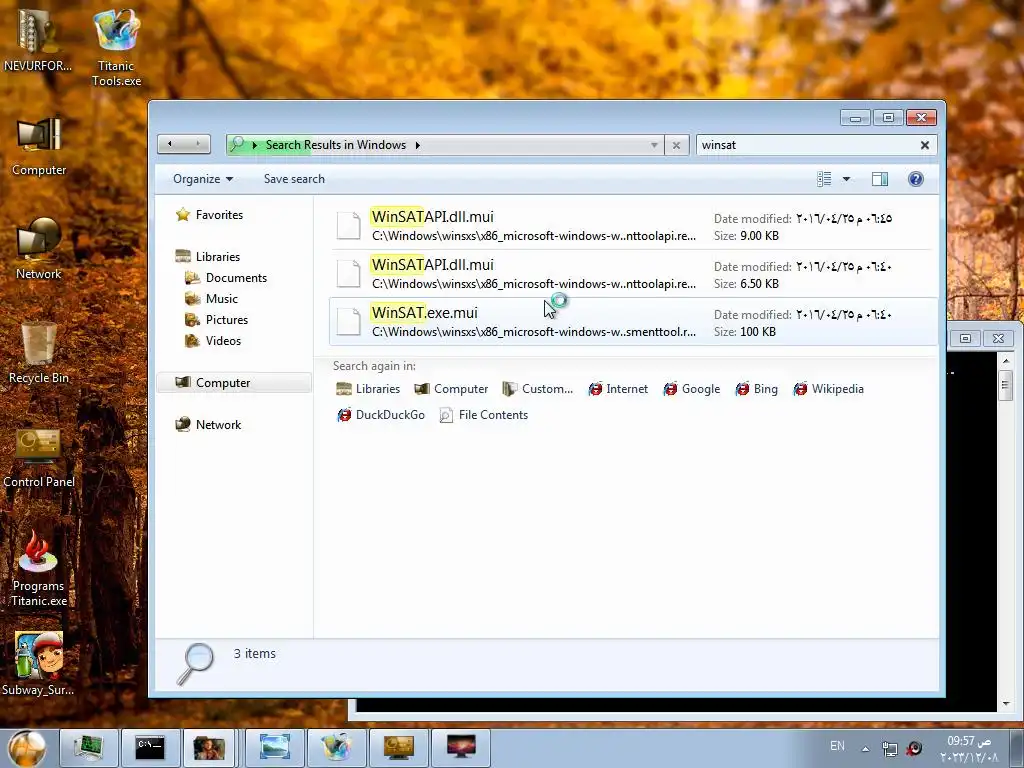Click the Internet search-again icon
This screenshot has height=768, width=1024.
pyautogui.click(x=618, y=389)
